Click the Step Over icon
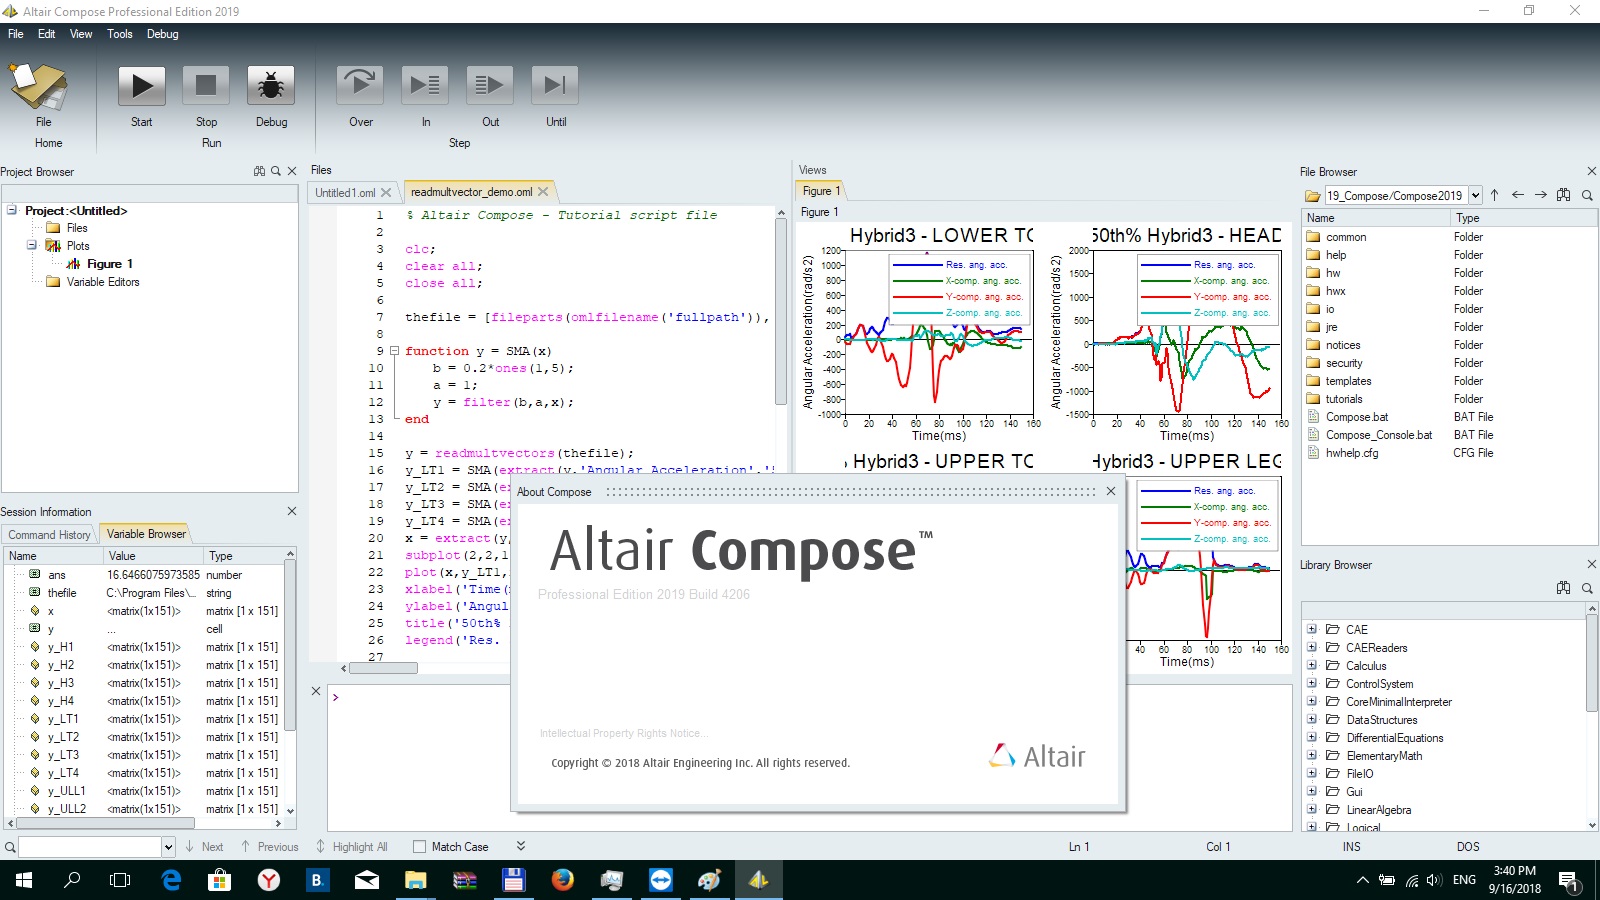Screen dimensions: 1600x900 tap(360, 86)
